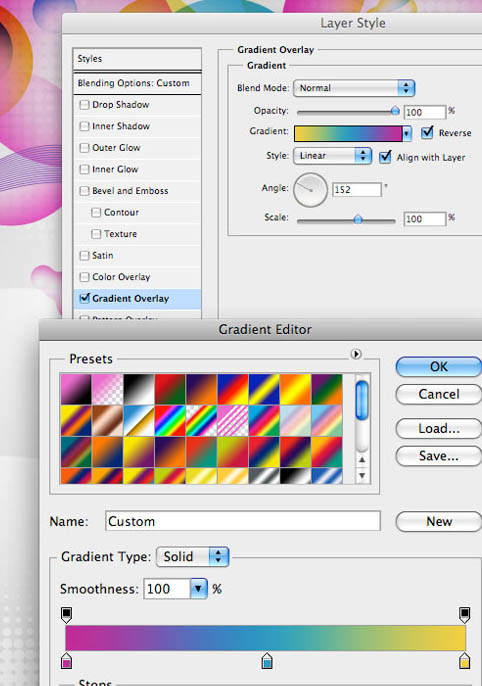482x686 pixels.
Task: Adjust the Scale slider handle
Action: pos(358,219)
